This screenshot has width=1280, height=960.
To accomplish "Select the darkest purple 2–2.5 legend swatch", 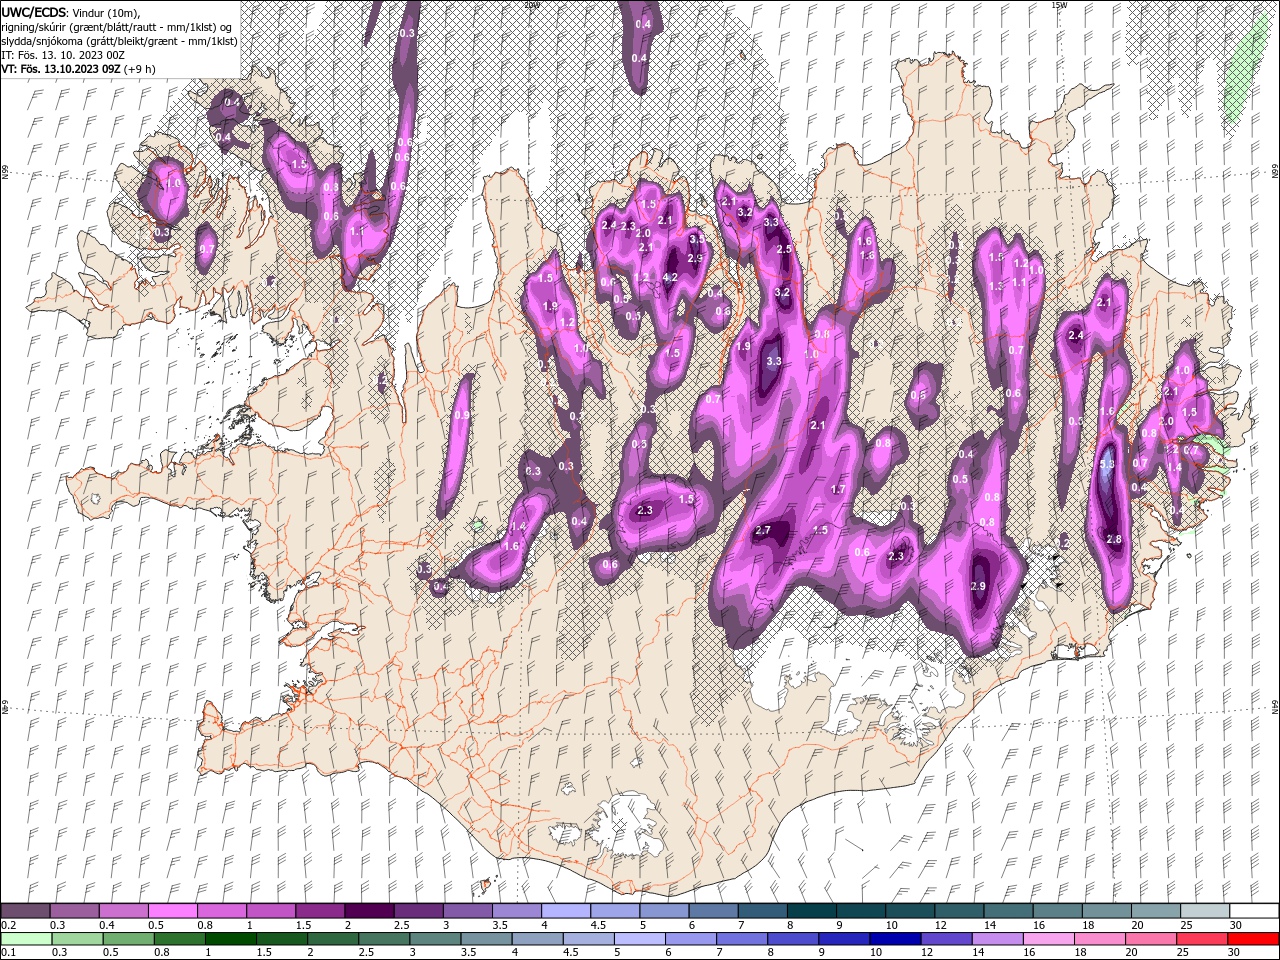I will (369, 910).
